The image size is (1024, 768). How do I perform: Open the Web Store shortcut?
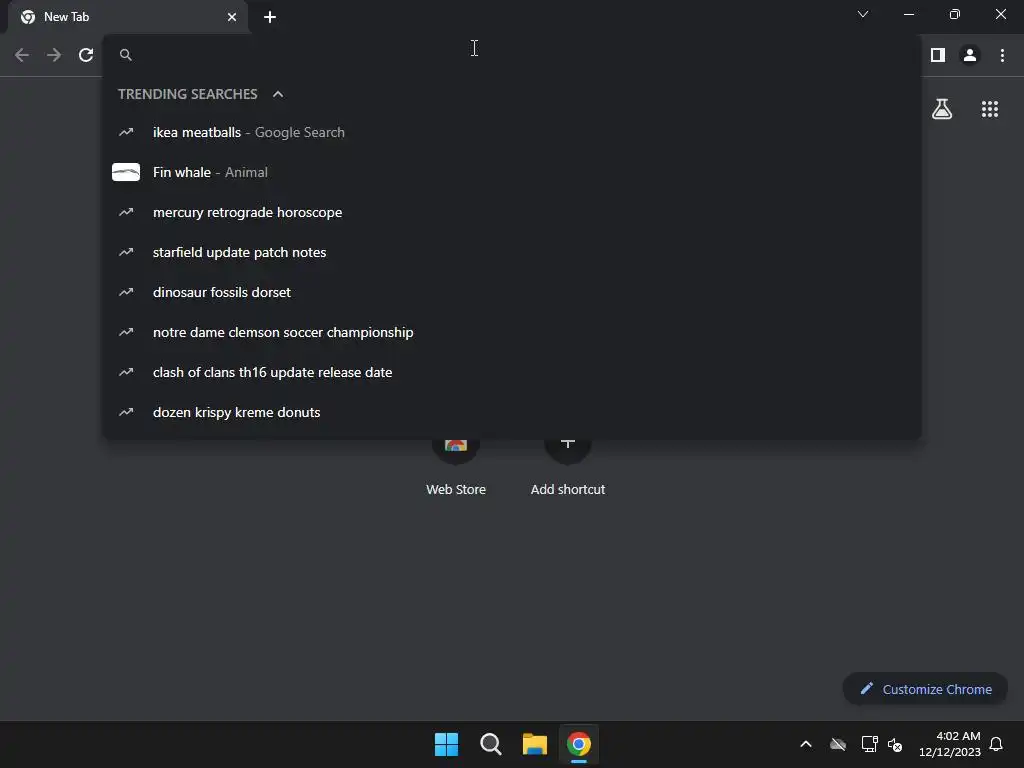[x=456, y=467]
